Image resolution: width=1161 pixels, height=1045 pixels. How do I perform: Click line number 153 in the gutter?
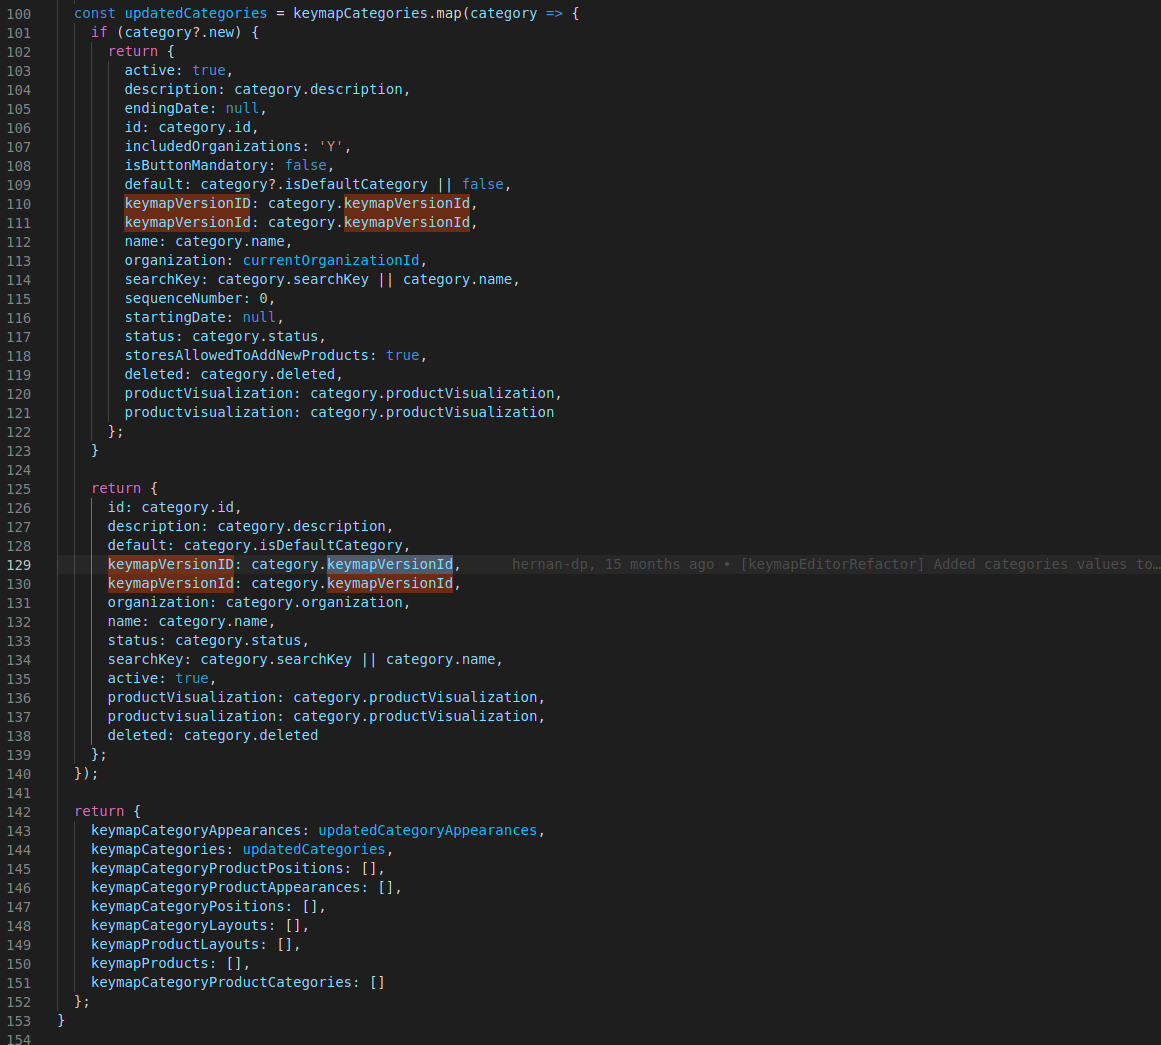tap(20, 1020)
